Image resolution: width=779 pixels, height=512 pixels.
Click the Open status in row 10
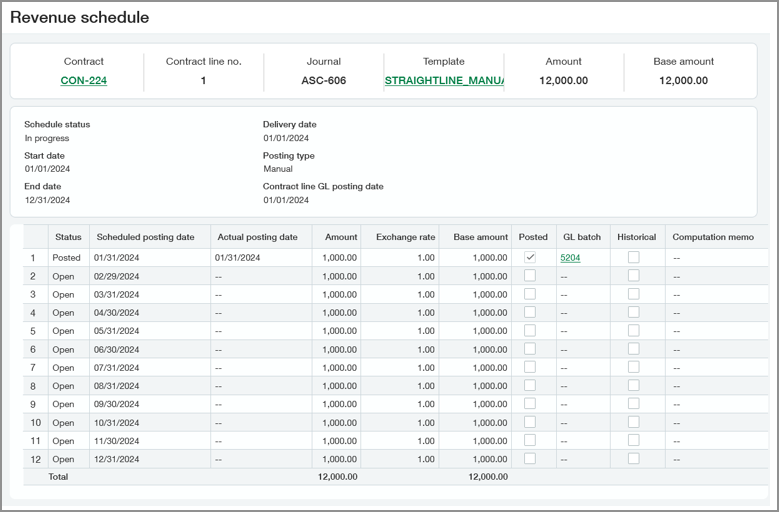[x=64, y=422]
